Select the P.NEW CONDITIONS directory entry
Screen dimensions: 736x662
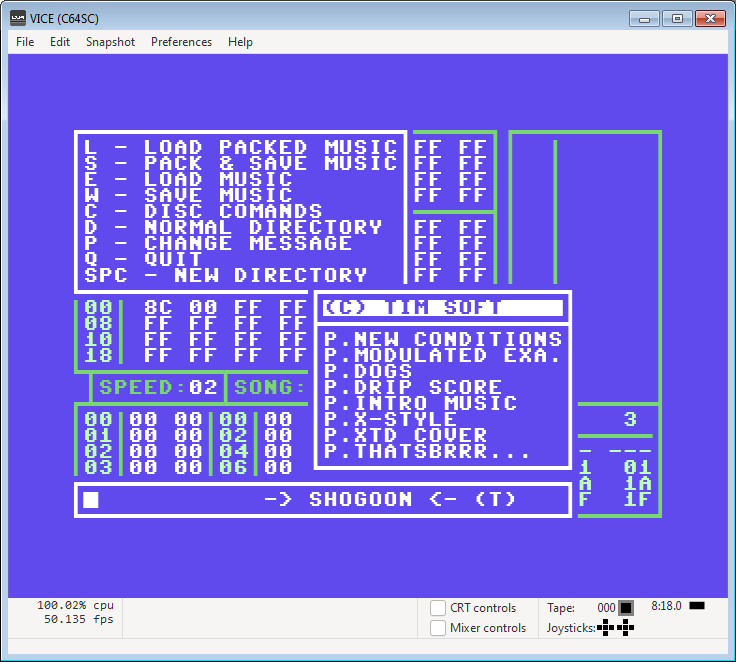[443, 339]
